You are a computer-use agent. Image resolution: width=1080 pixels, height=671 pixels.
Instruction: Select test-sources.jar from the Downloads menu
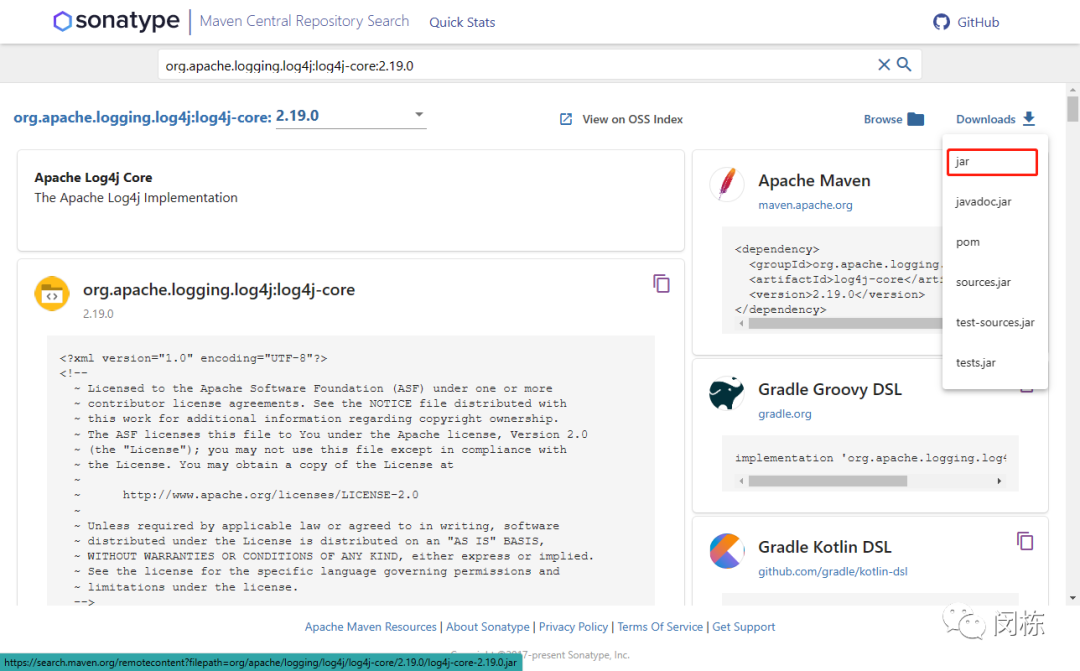(x=995, y=322)
